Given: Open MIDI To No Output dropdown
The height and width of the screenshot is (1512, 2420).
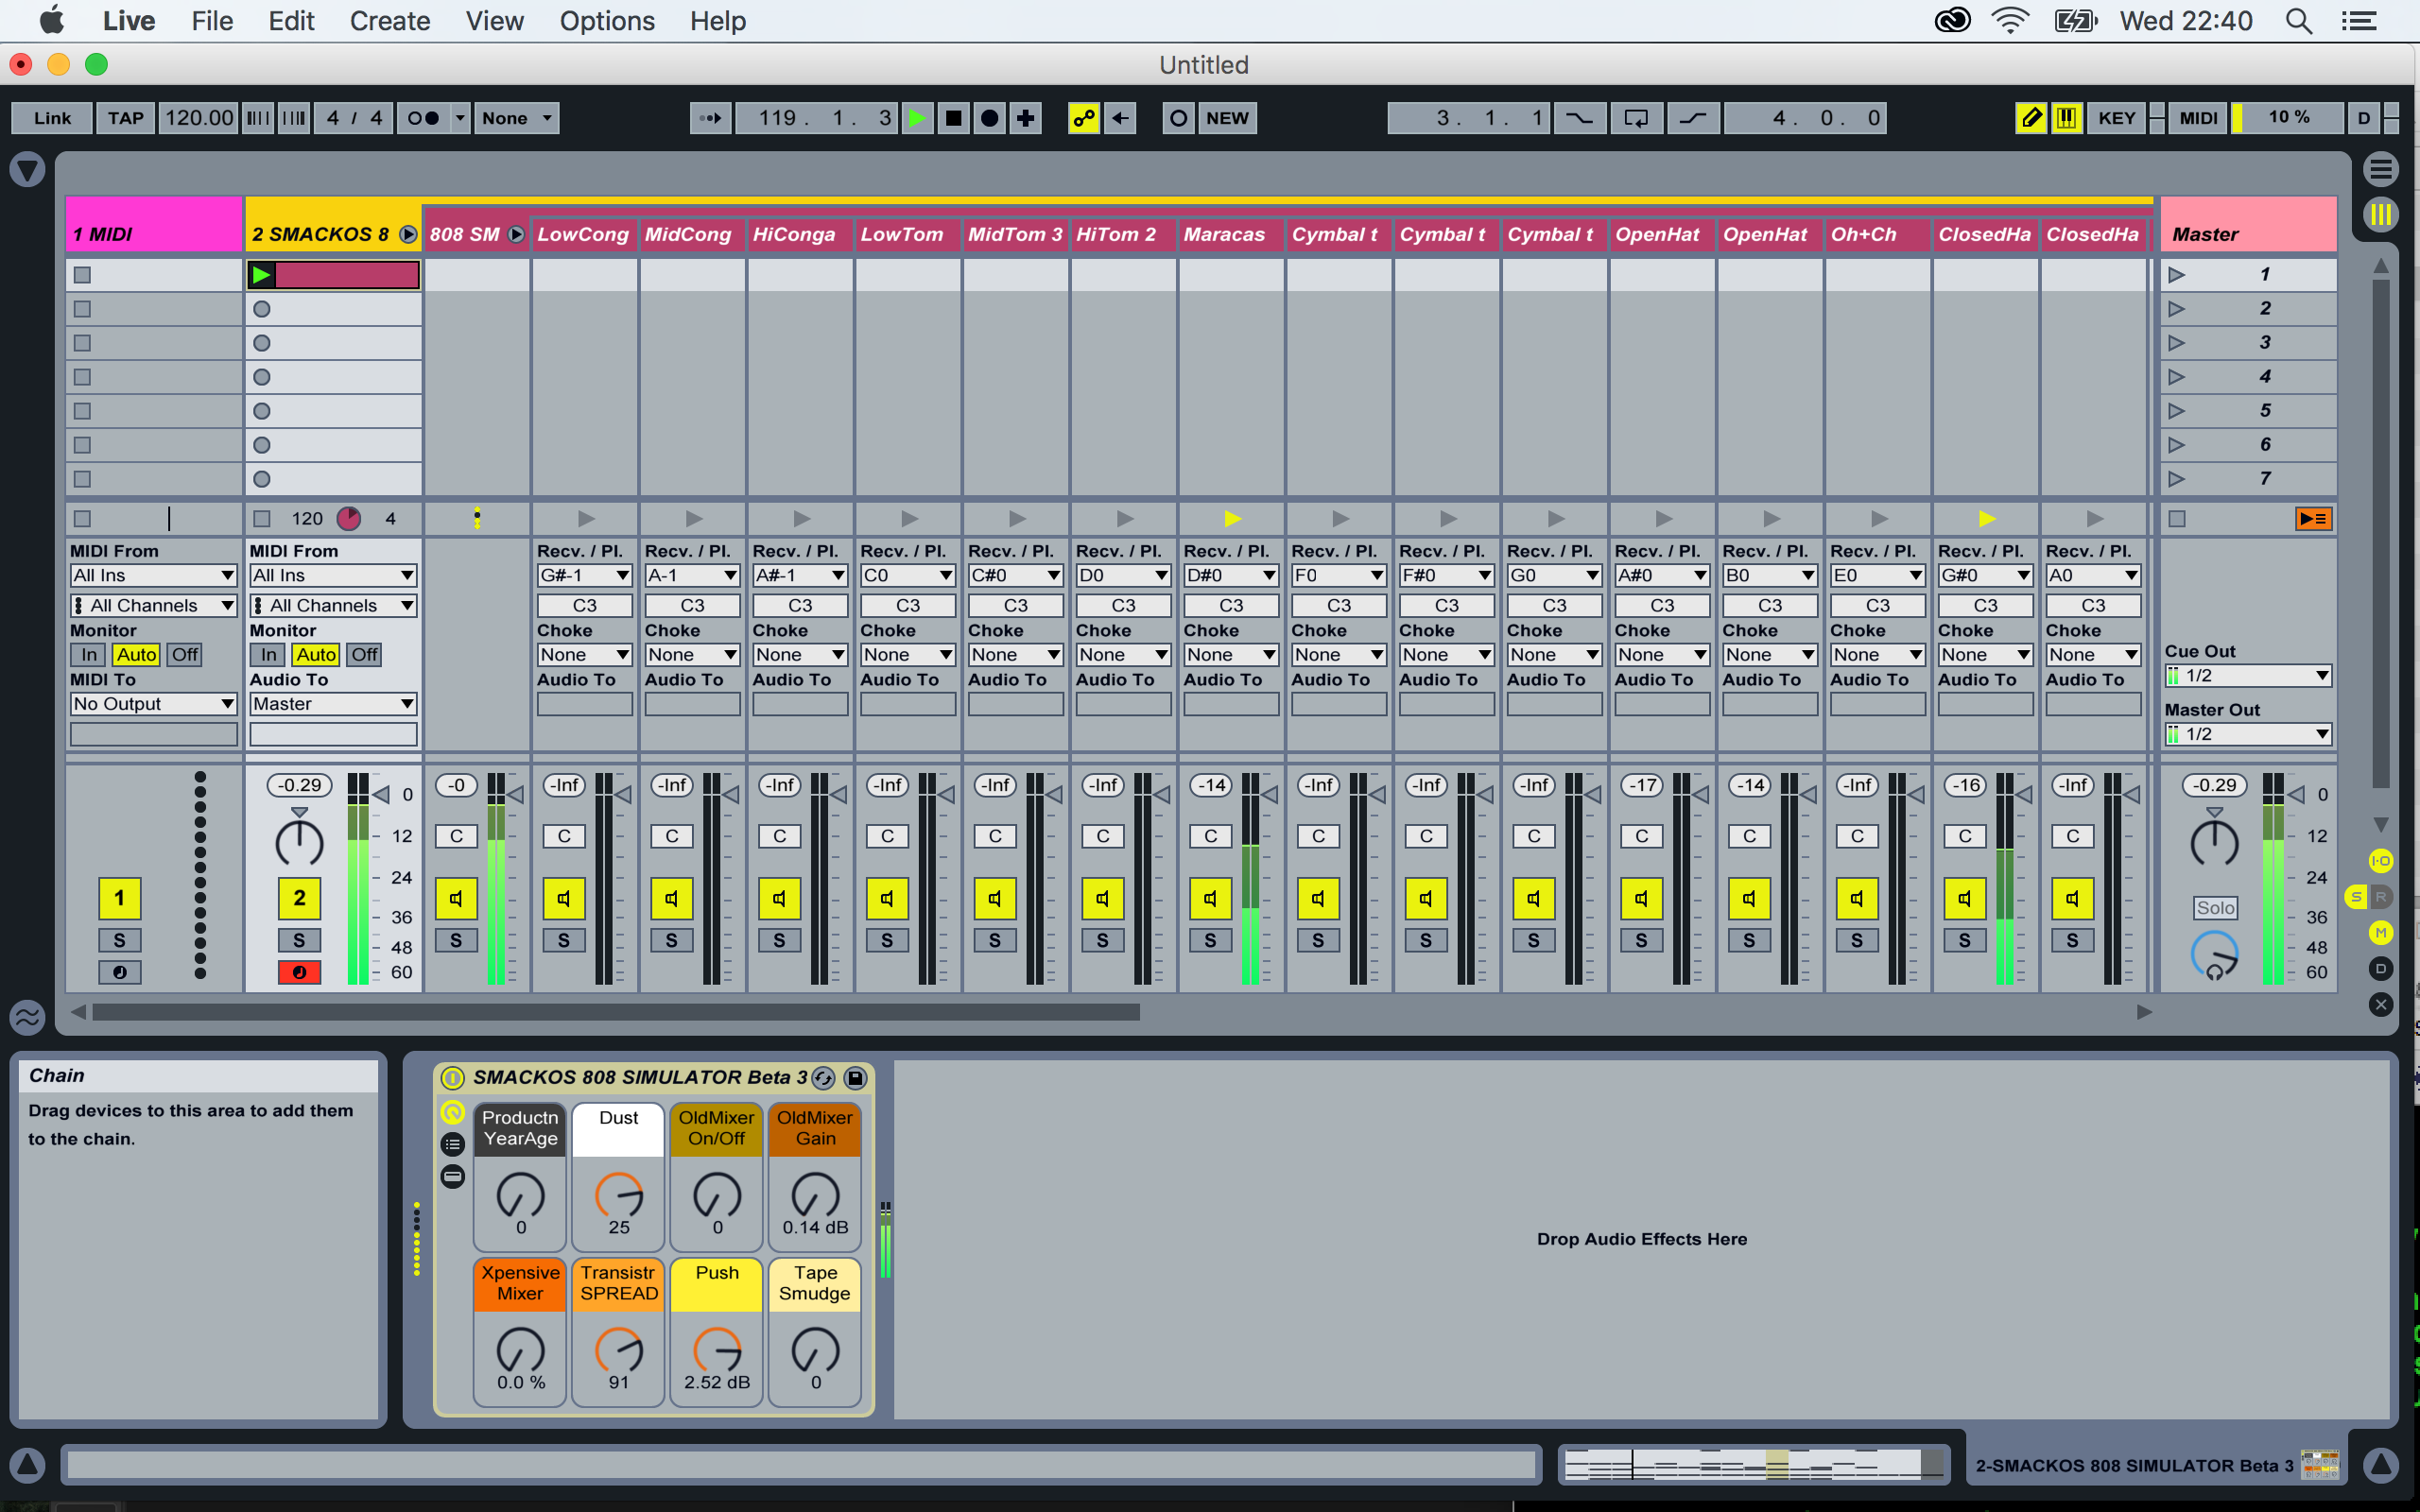Looking at the screenshot, I should (153, 704).
